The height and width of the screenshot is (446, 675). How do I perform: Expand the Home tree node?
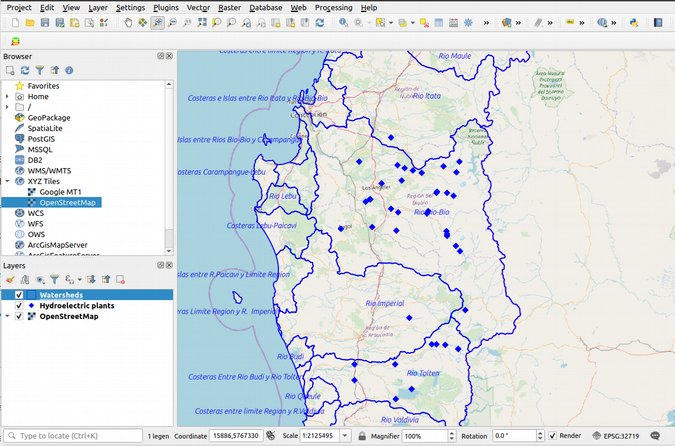tap(7, 97)
